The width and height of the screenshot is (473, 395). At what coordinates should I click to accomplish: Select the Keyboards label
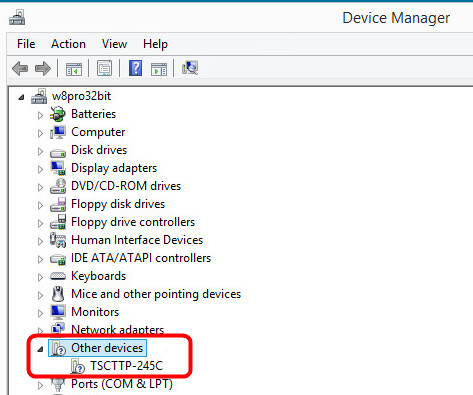coord(99,276)
